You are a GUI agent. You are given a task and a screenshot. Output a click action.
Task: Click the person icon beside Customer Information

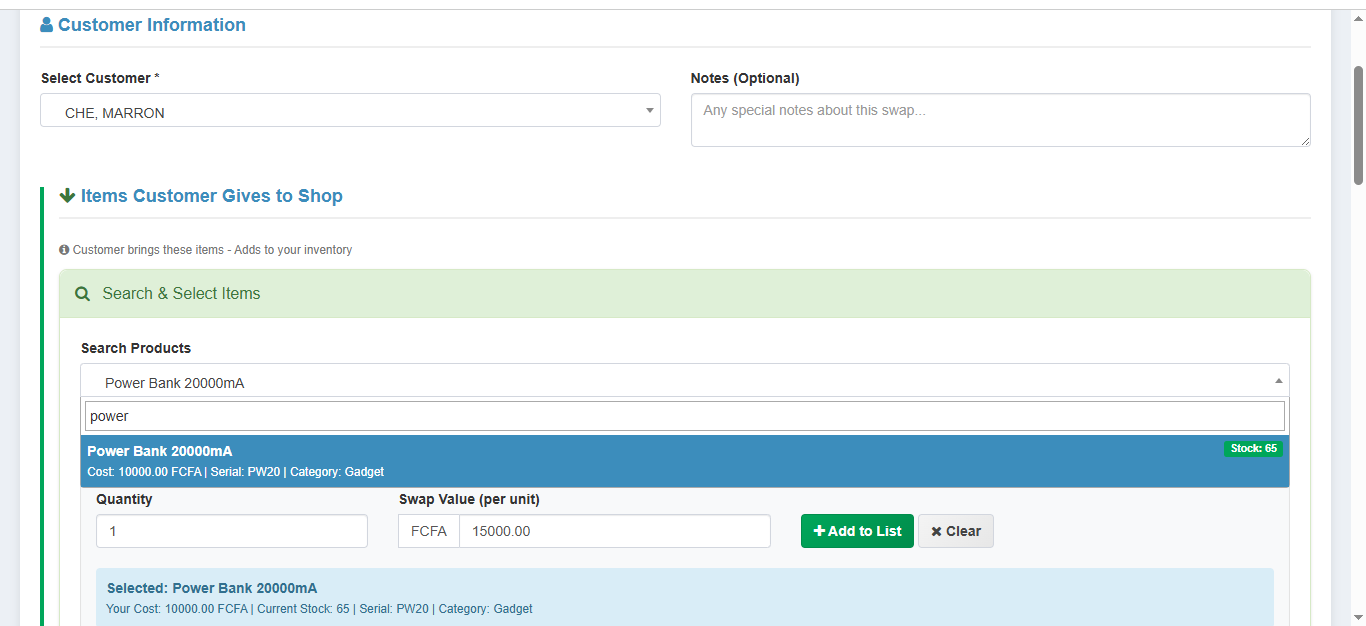point(46,24)
